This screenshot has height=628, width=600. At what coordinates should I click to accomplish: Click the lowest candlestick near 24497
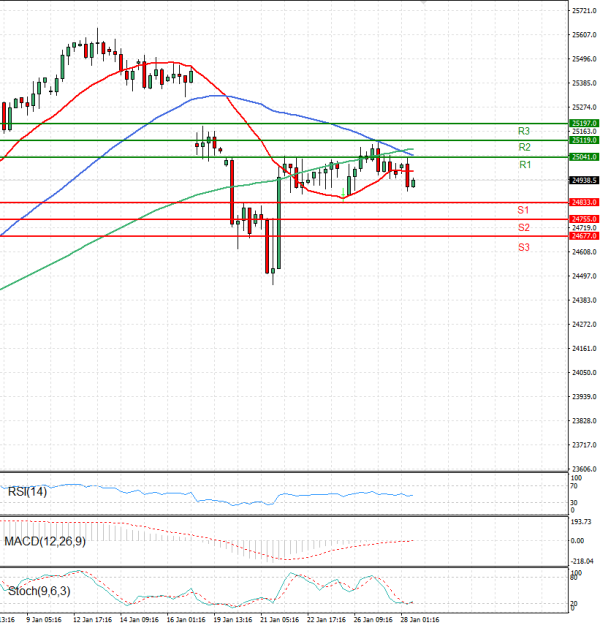click(x=273, y=271)
